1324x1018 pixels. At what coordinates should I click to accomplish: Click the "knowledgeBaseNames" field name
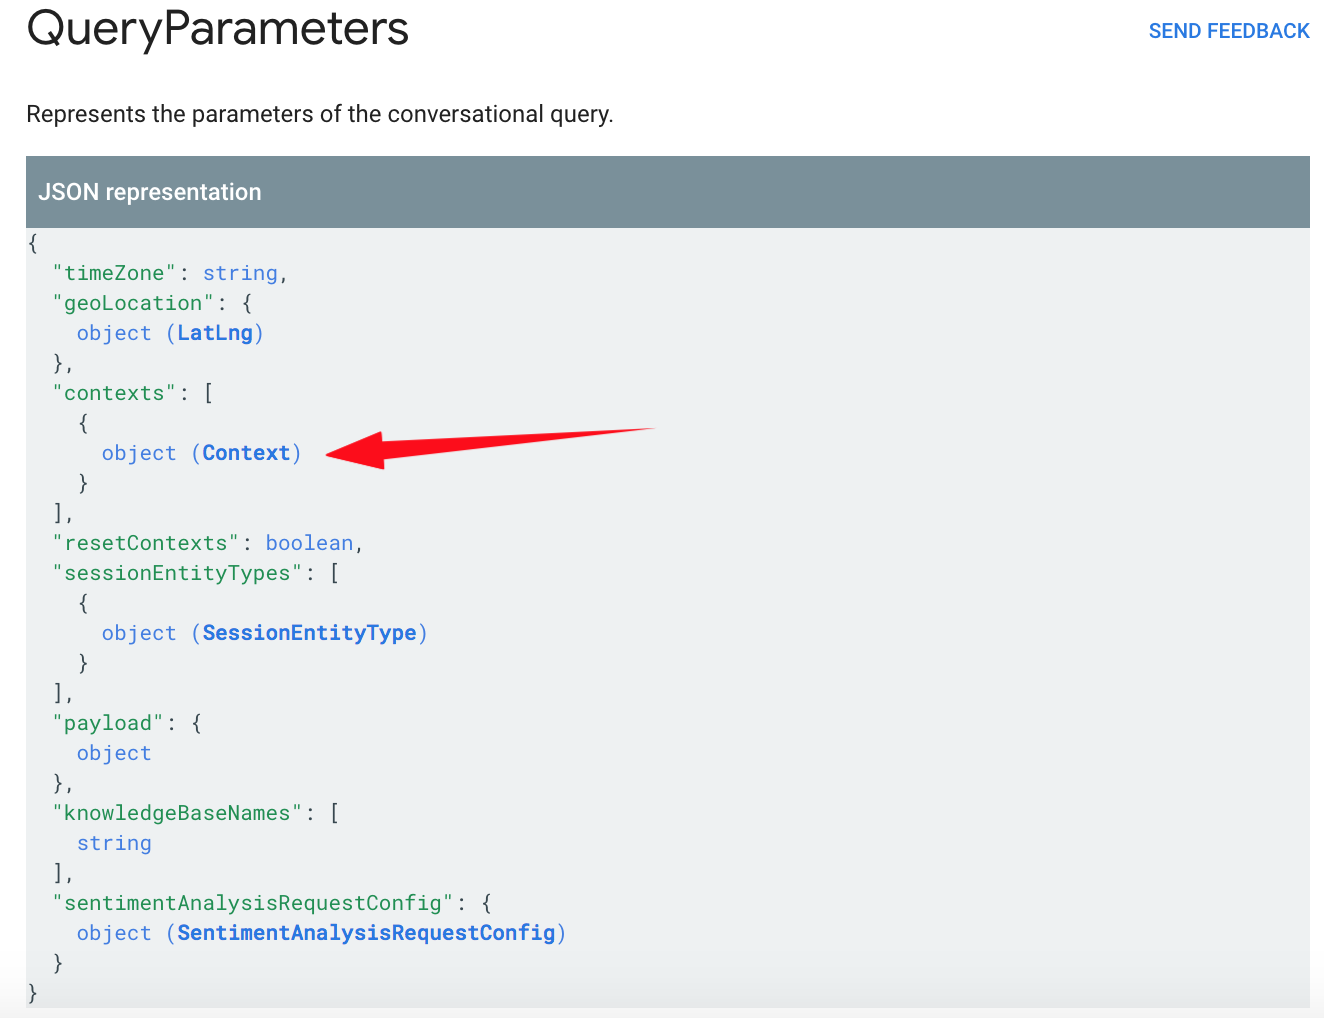[177, 813]
